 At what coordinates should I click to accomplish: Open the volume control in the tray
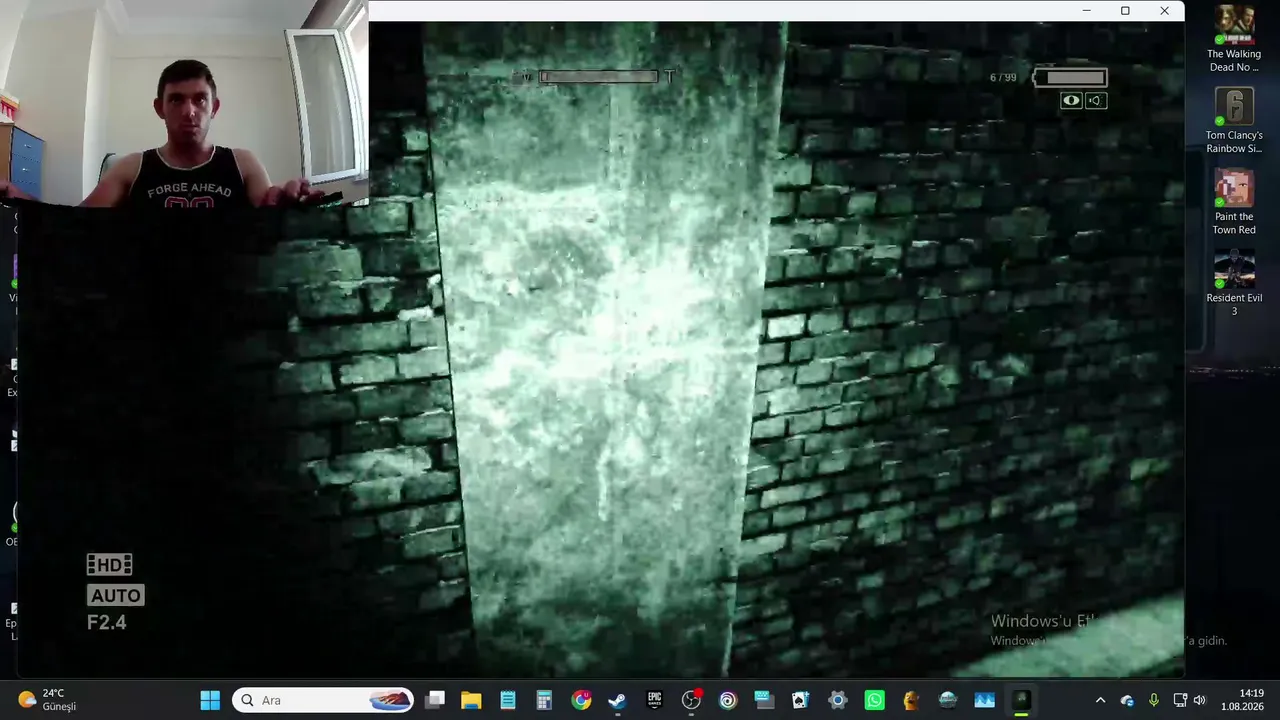click(x=1199, y=700)
